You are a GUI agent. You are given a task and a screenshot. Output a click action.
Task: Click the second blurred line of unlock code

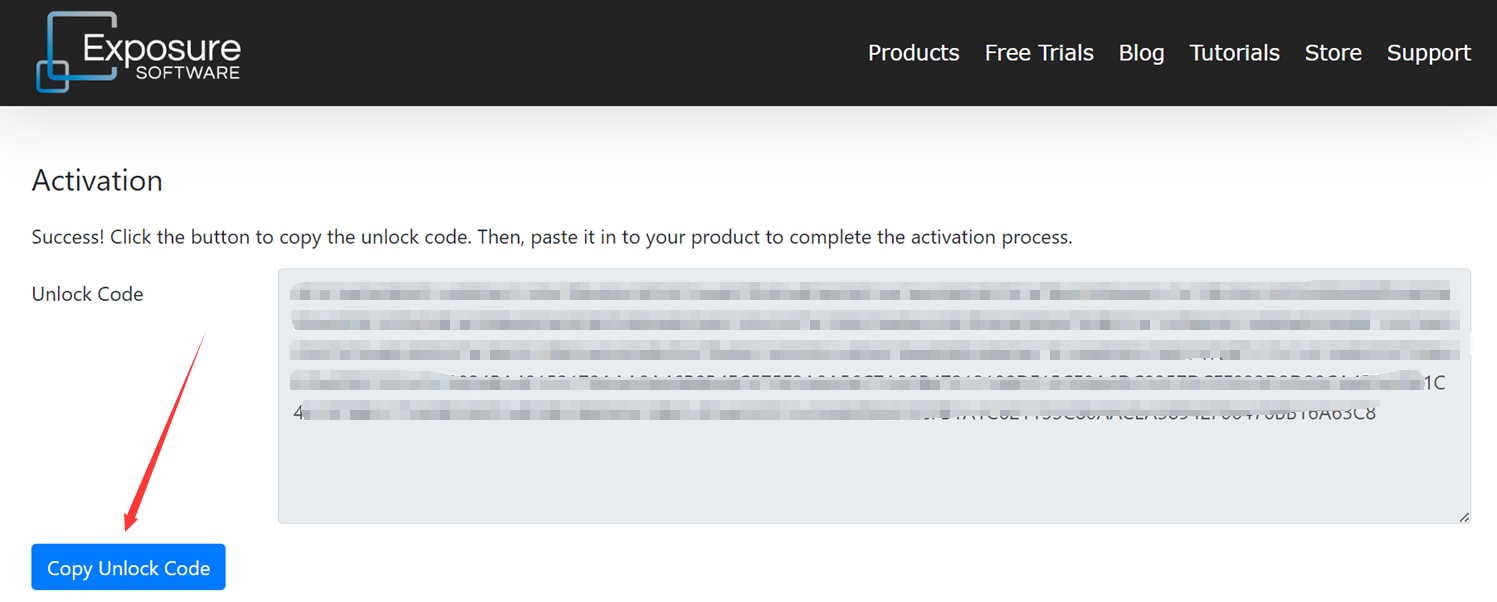click(870, 323)
